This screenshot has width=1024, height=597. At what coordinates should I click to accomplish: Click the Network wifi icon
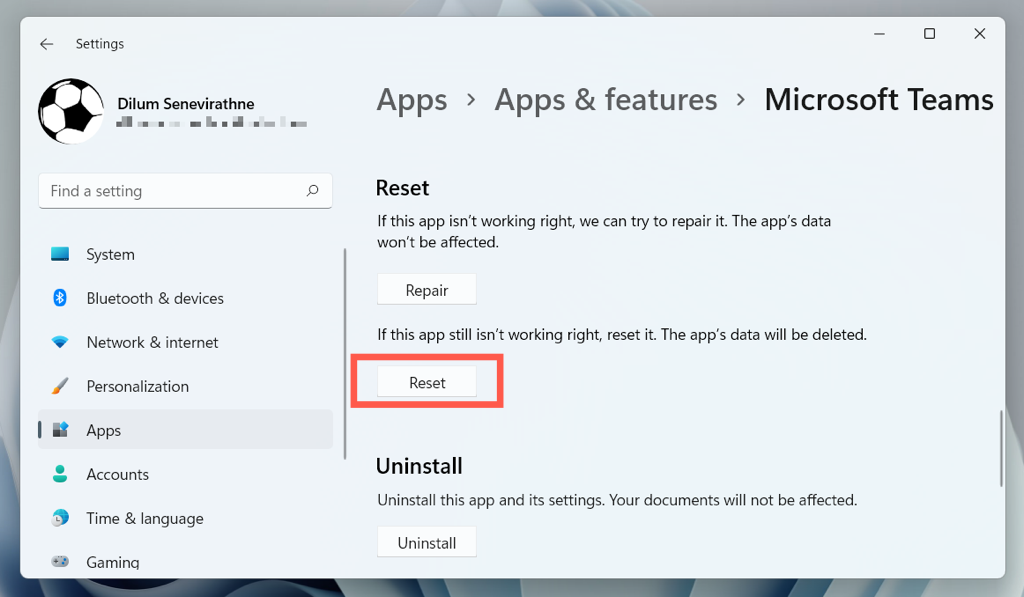(60, 342)
